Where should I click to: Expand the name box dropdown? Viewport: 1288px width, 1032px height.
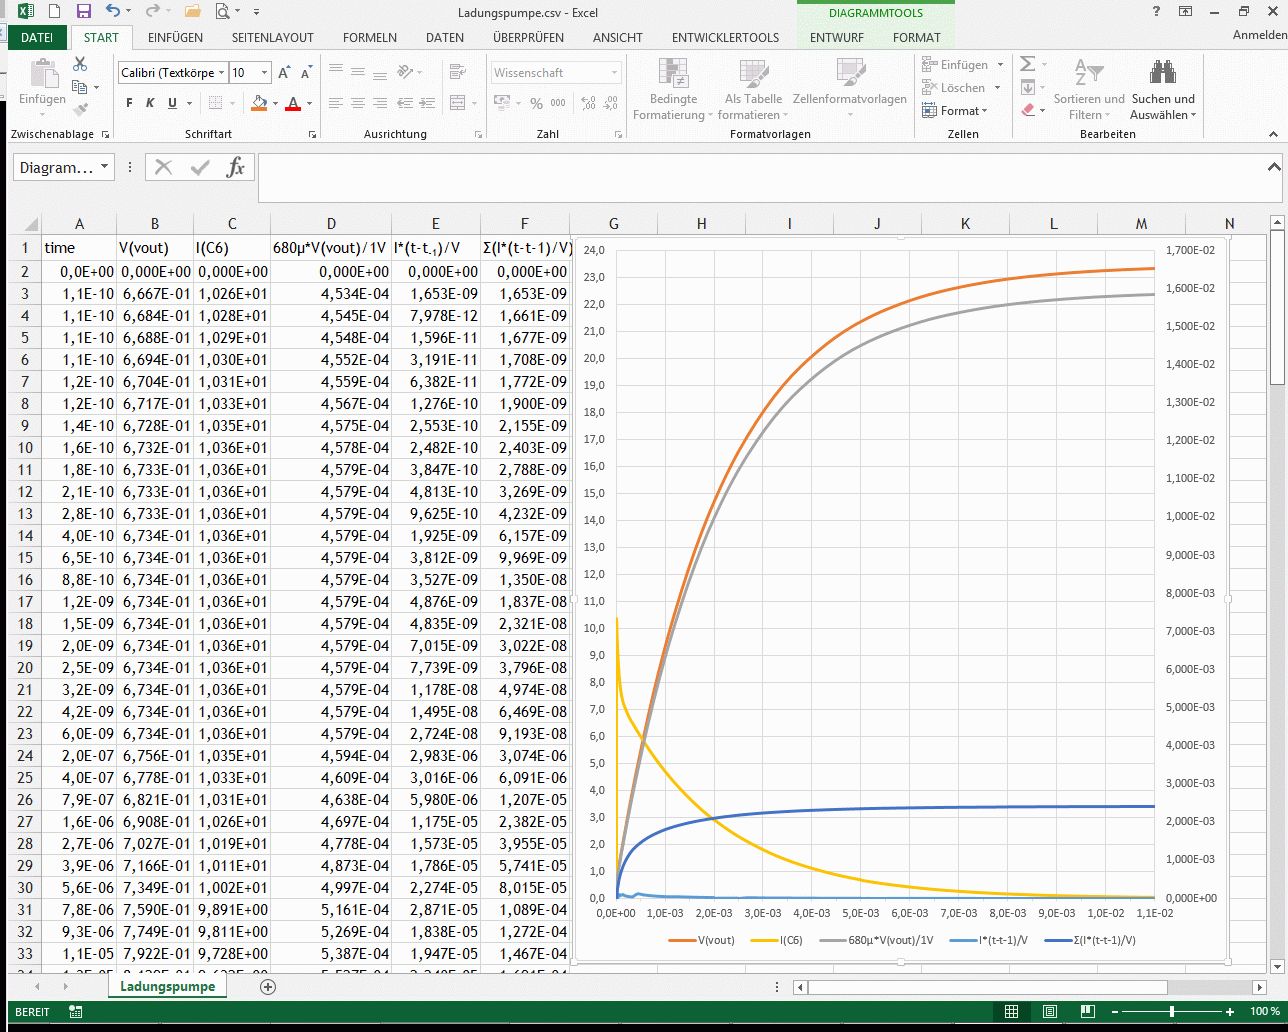pos(104,168)
